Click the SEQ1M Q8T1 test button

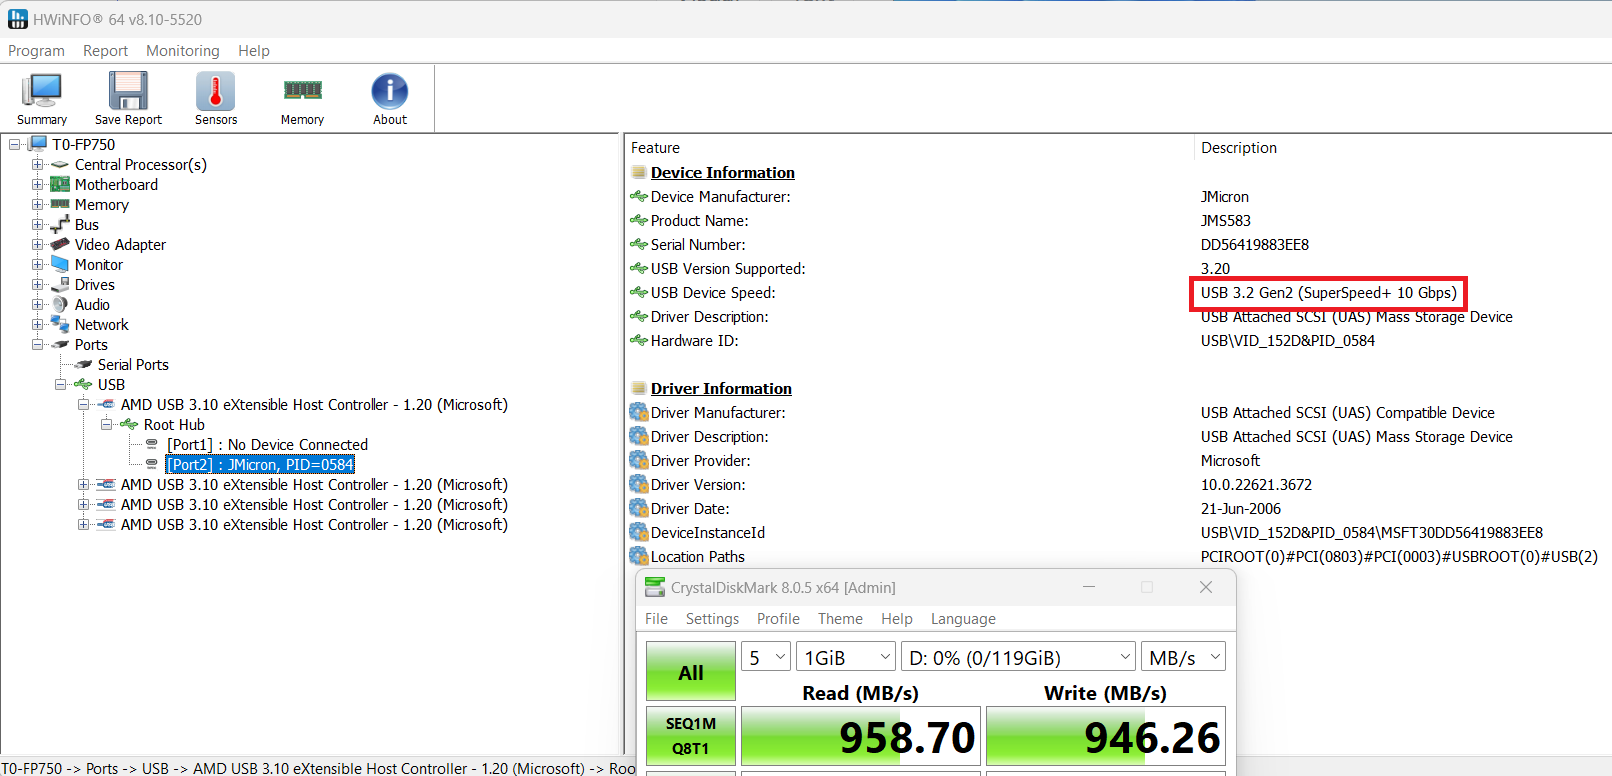tap(691, 736)
